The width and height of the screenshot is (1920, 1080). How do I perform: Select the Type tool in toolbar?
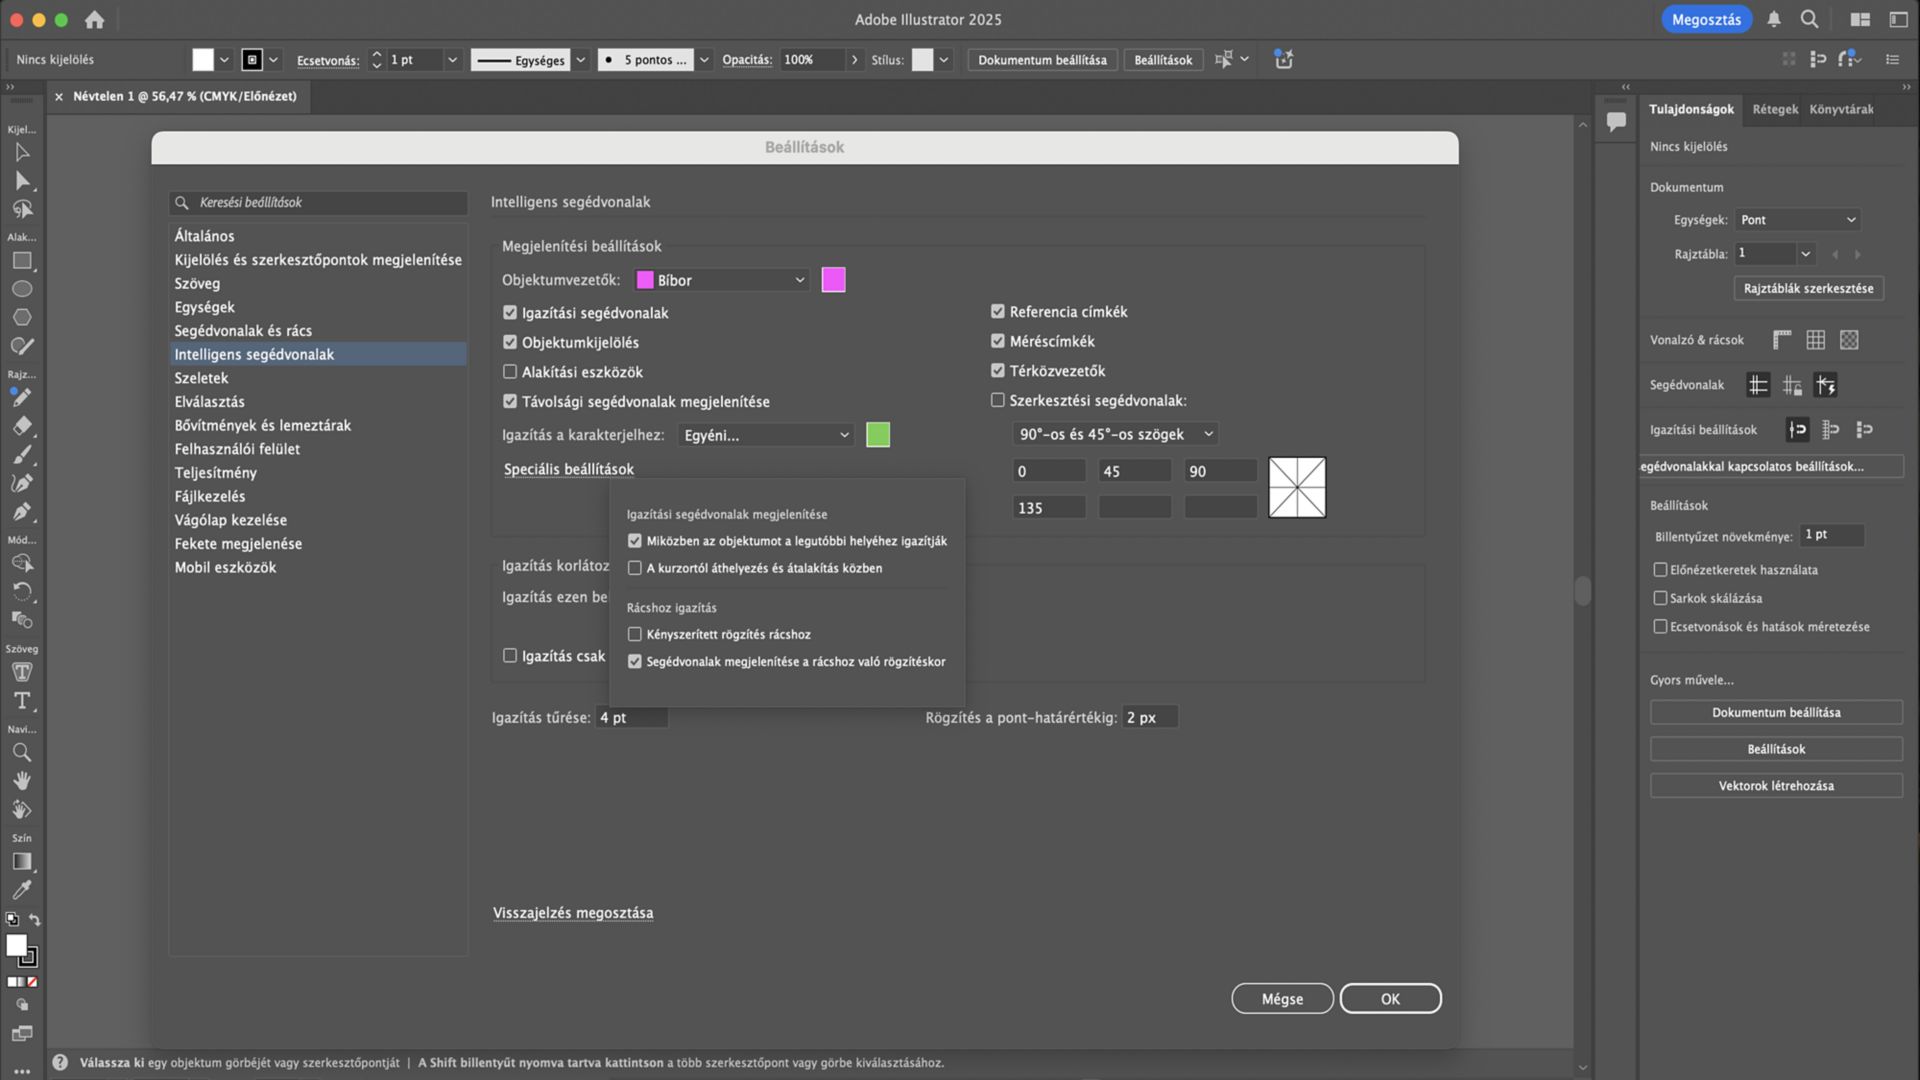click(x=22, y=701)
